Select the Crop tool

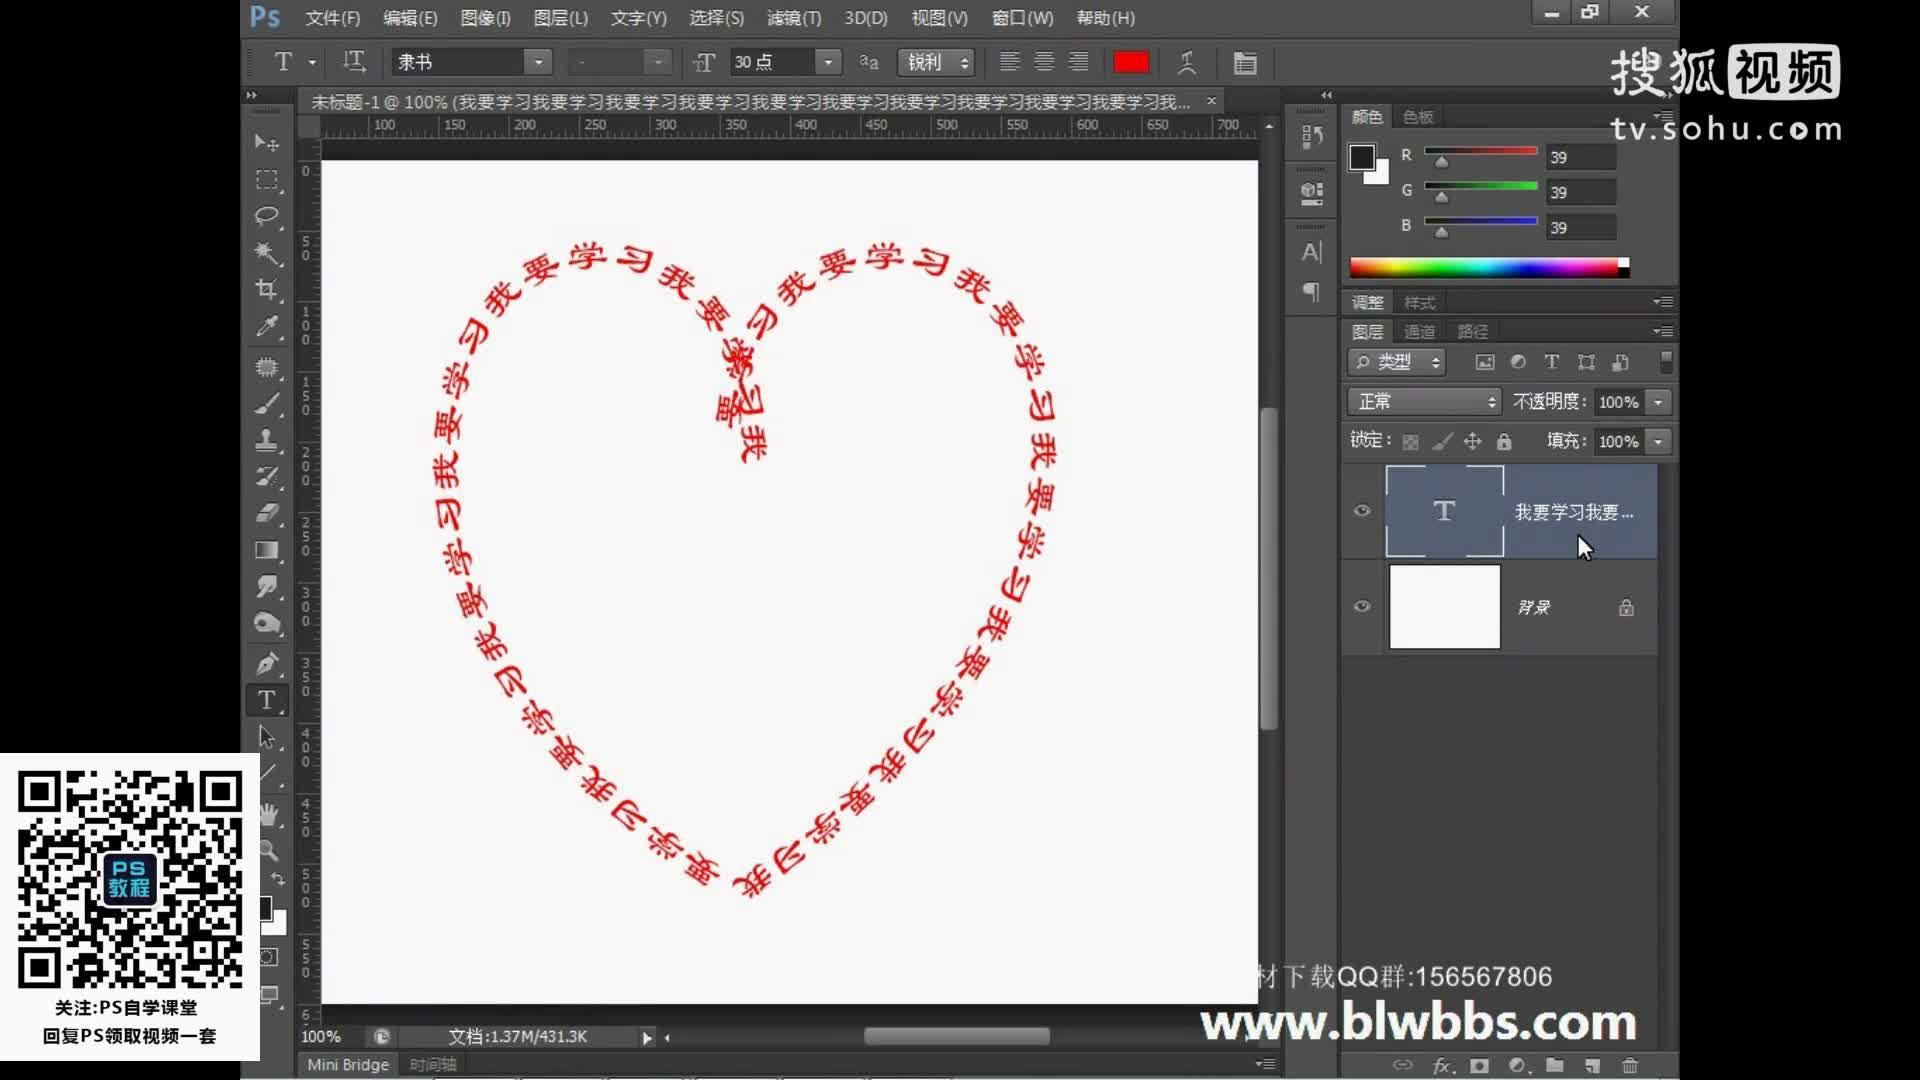tap(266, 290)
